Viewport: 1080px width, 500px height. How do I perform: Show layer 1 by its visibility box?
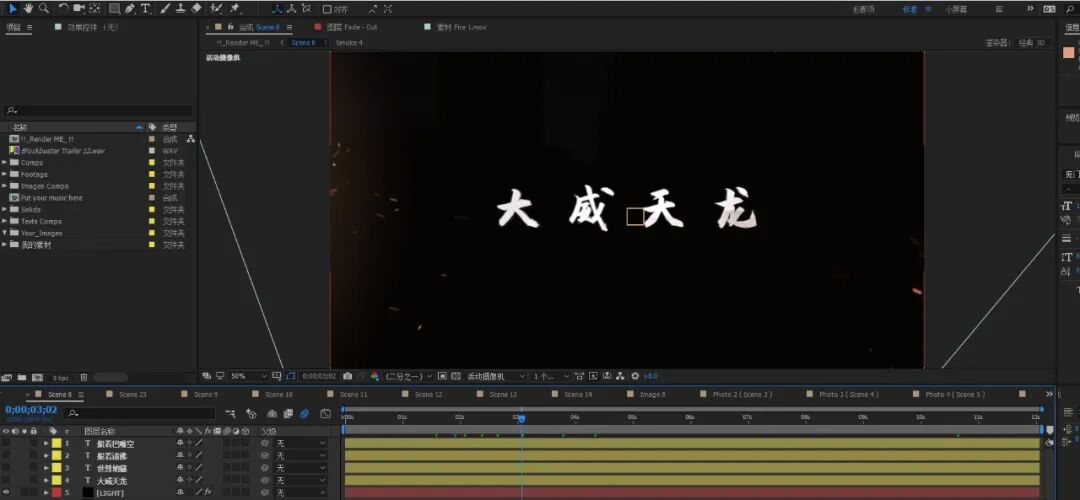pyautogui.click(x=6, y=444)
